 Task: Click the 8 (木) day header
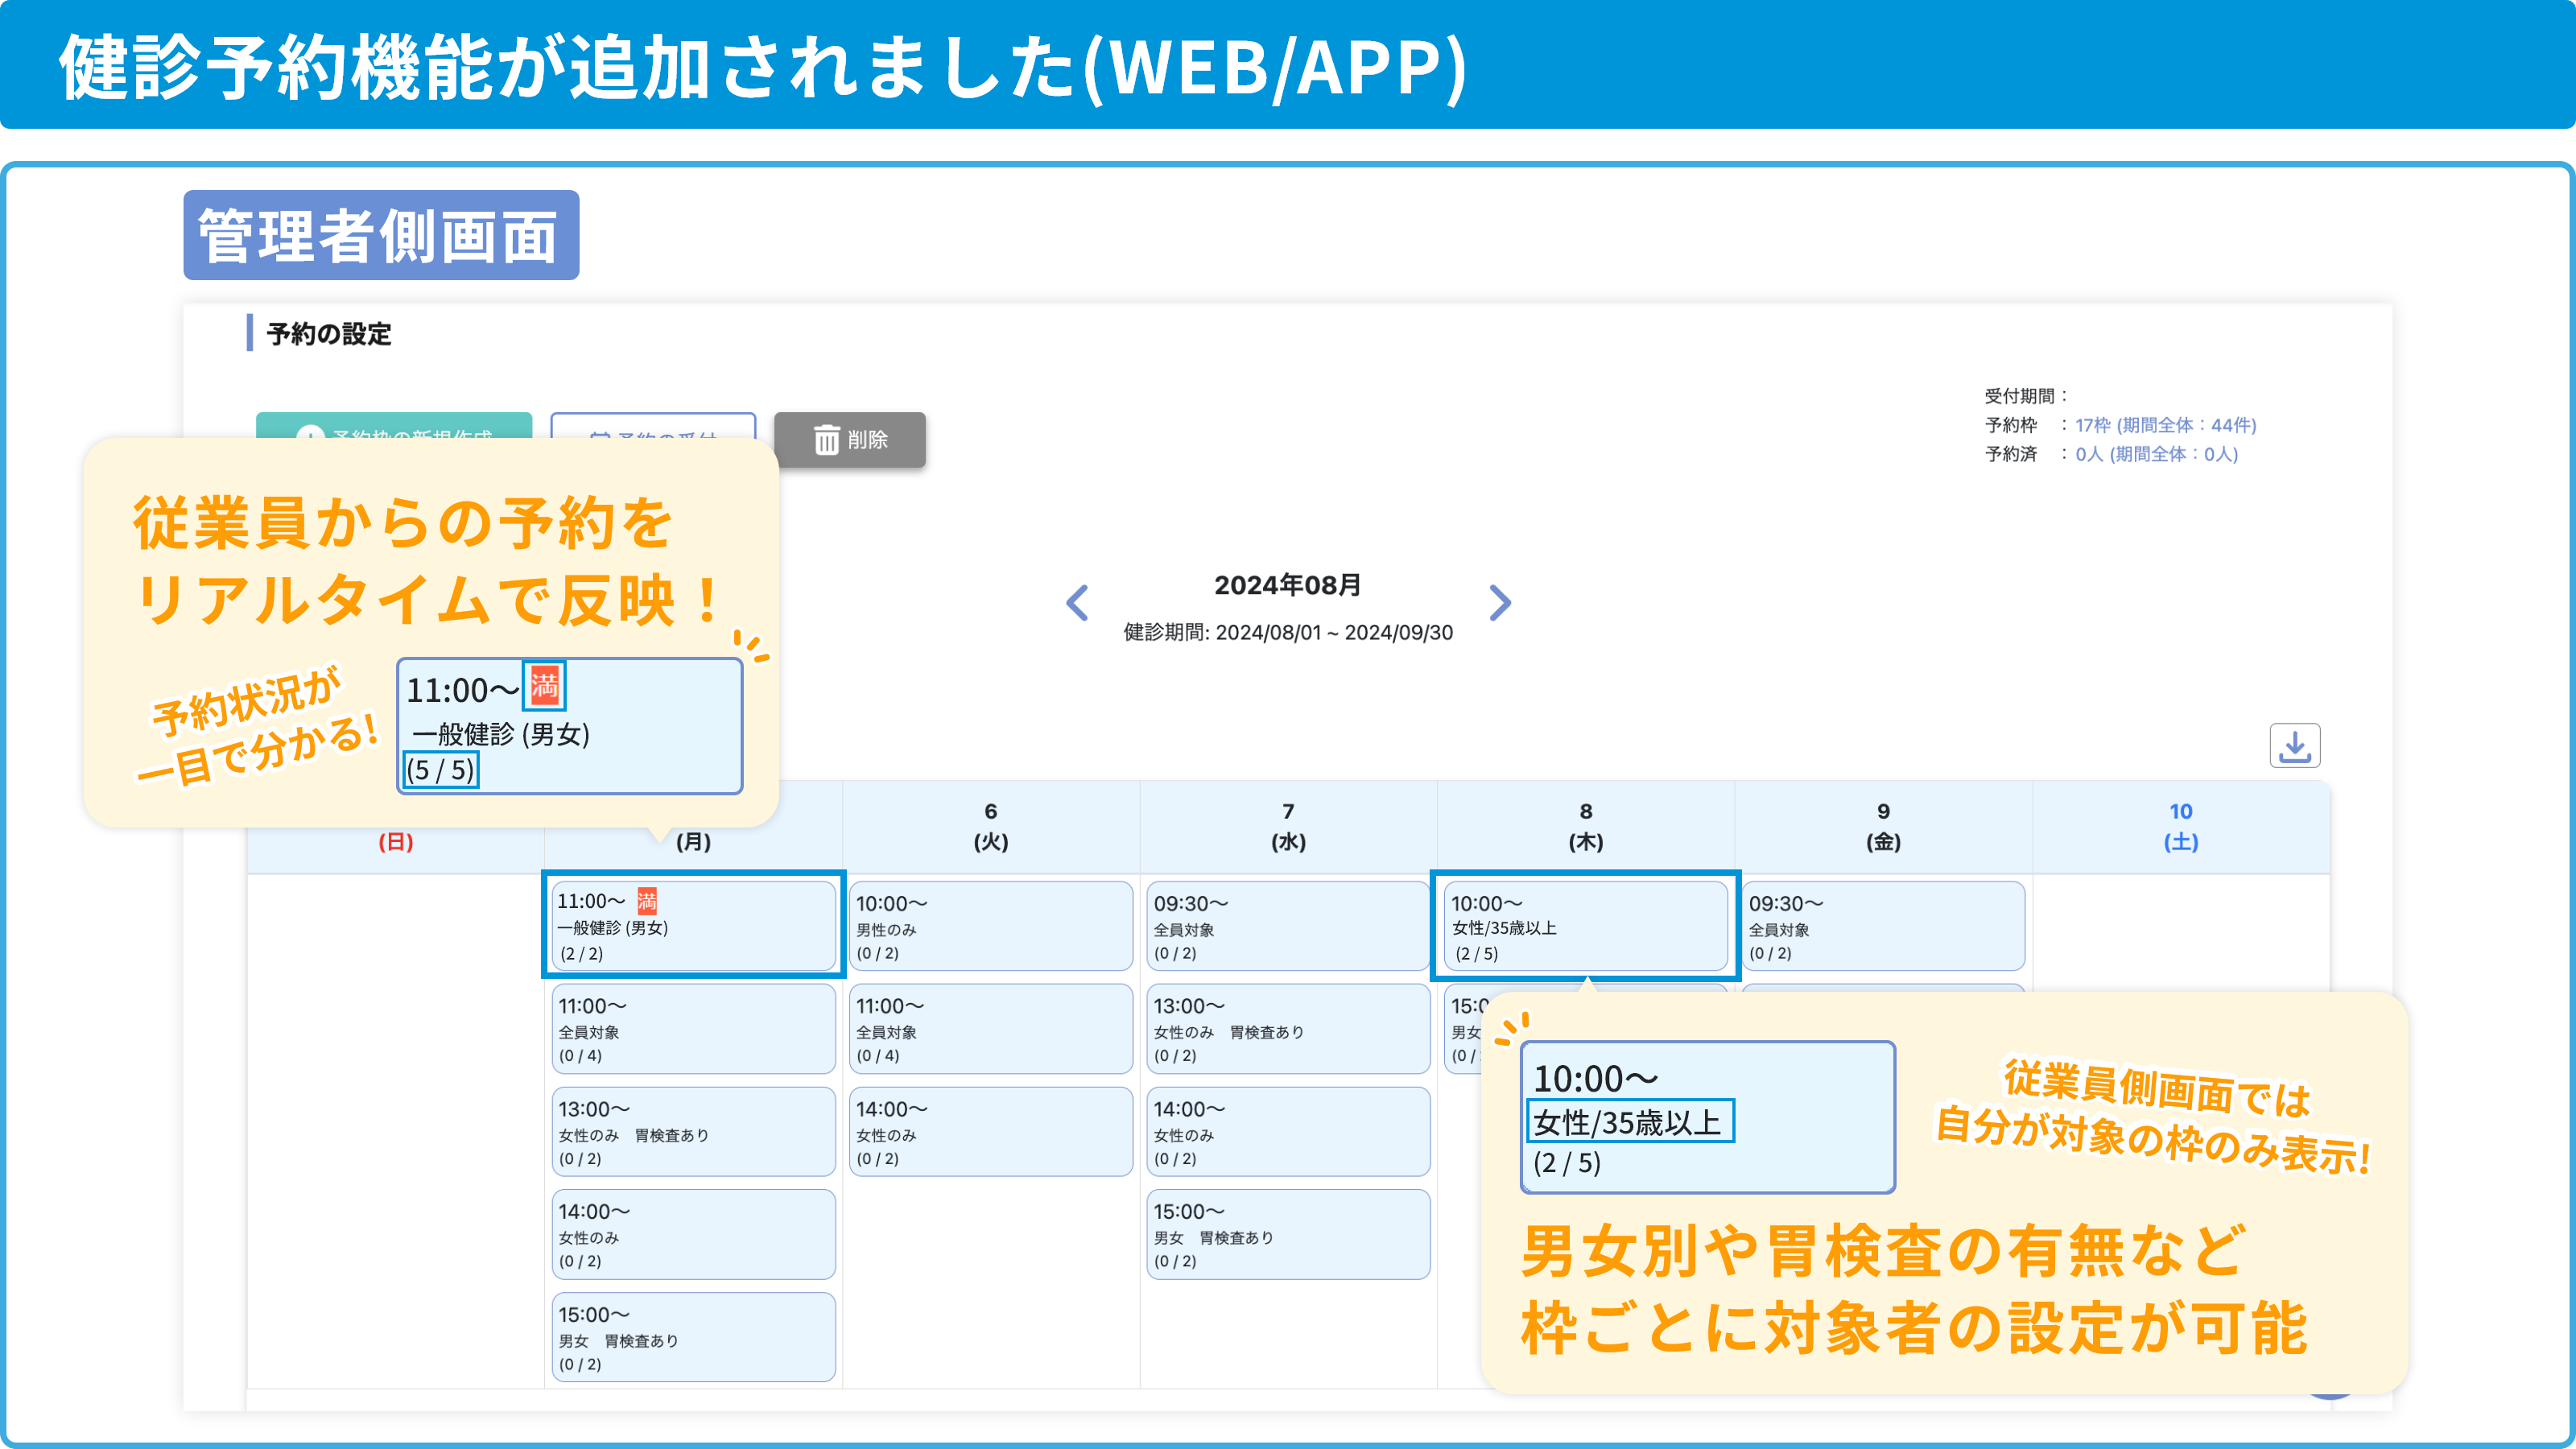click(x=1586, y=826)
